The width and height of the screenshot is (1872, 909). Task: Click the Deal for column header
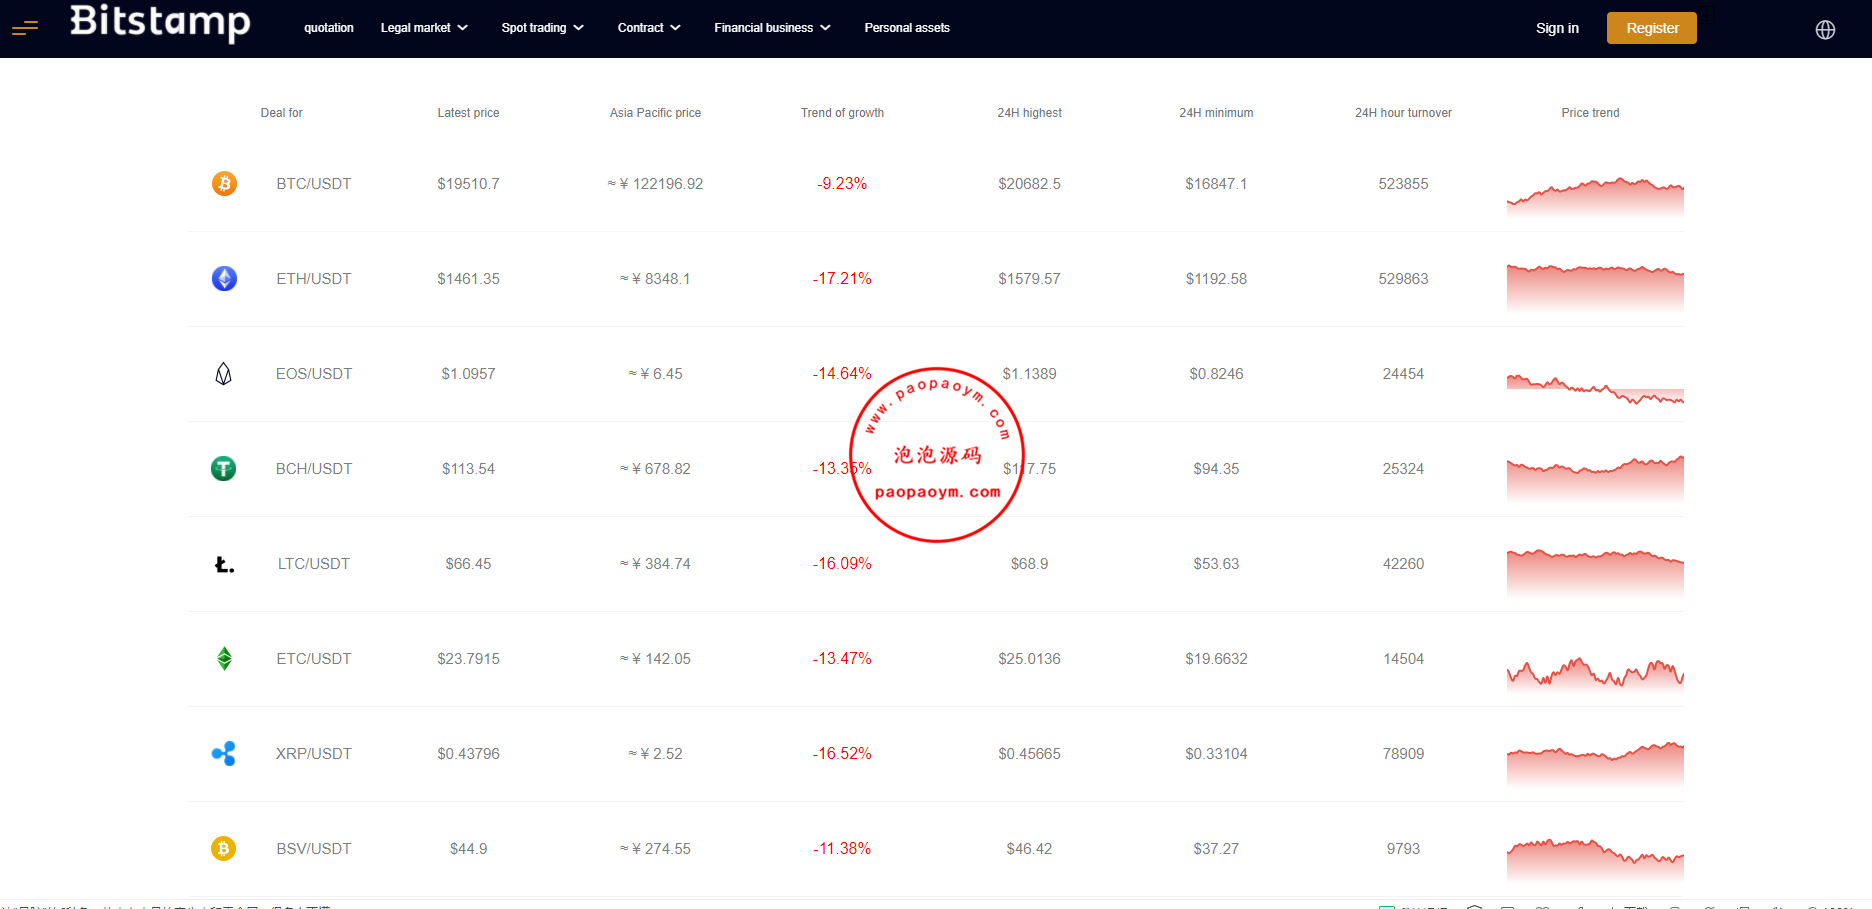[x=281, y=113]
